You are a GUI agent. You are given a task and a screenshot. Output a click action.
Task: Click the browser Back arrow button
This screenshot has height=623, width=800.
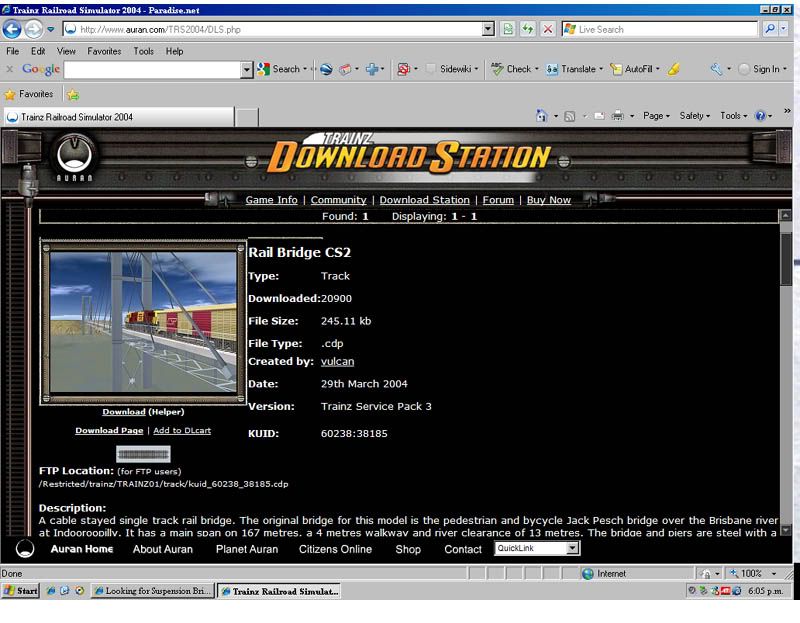(x=12, y=29)
